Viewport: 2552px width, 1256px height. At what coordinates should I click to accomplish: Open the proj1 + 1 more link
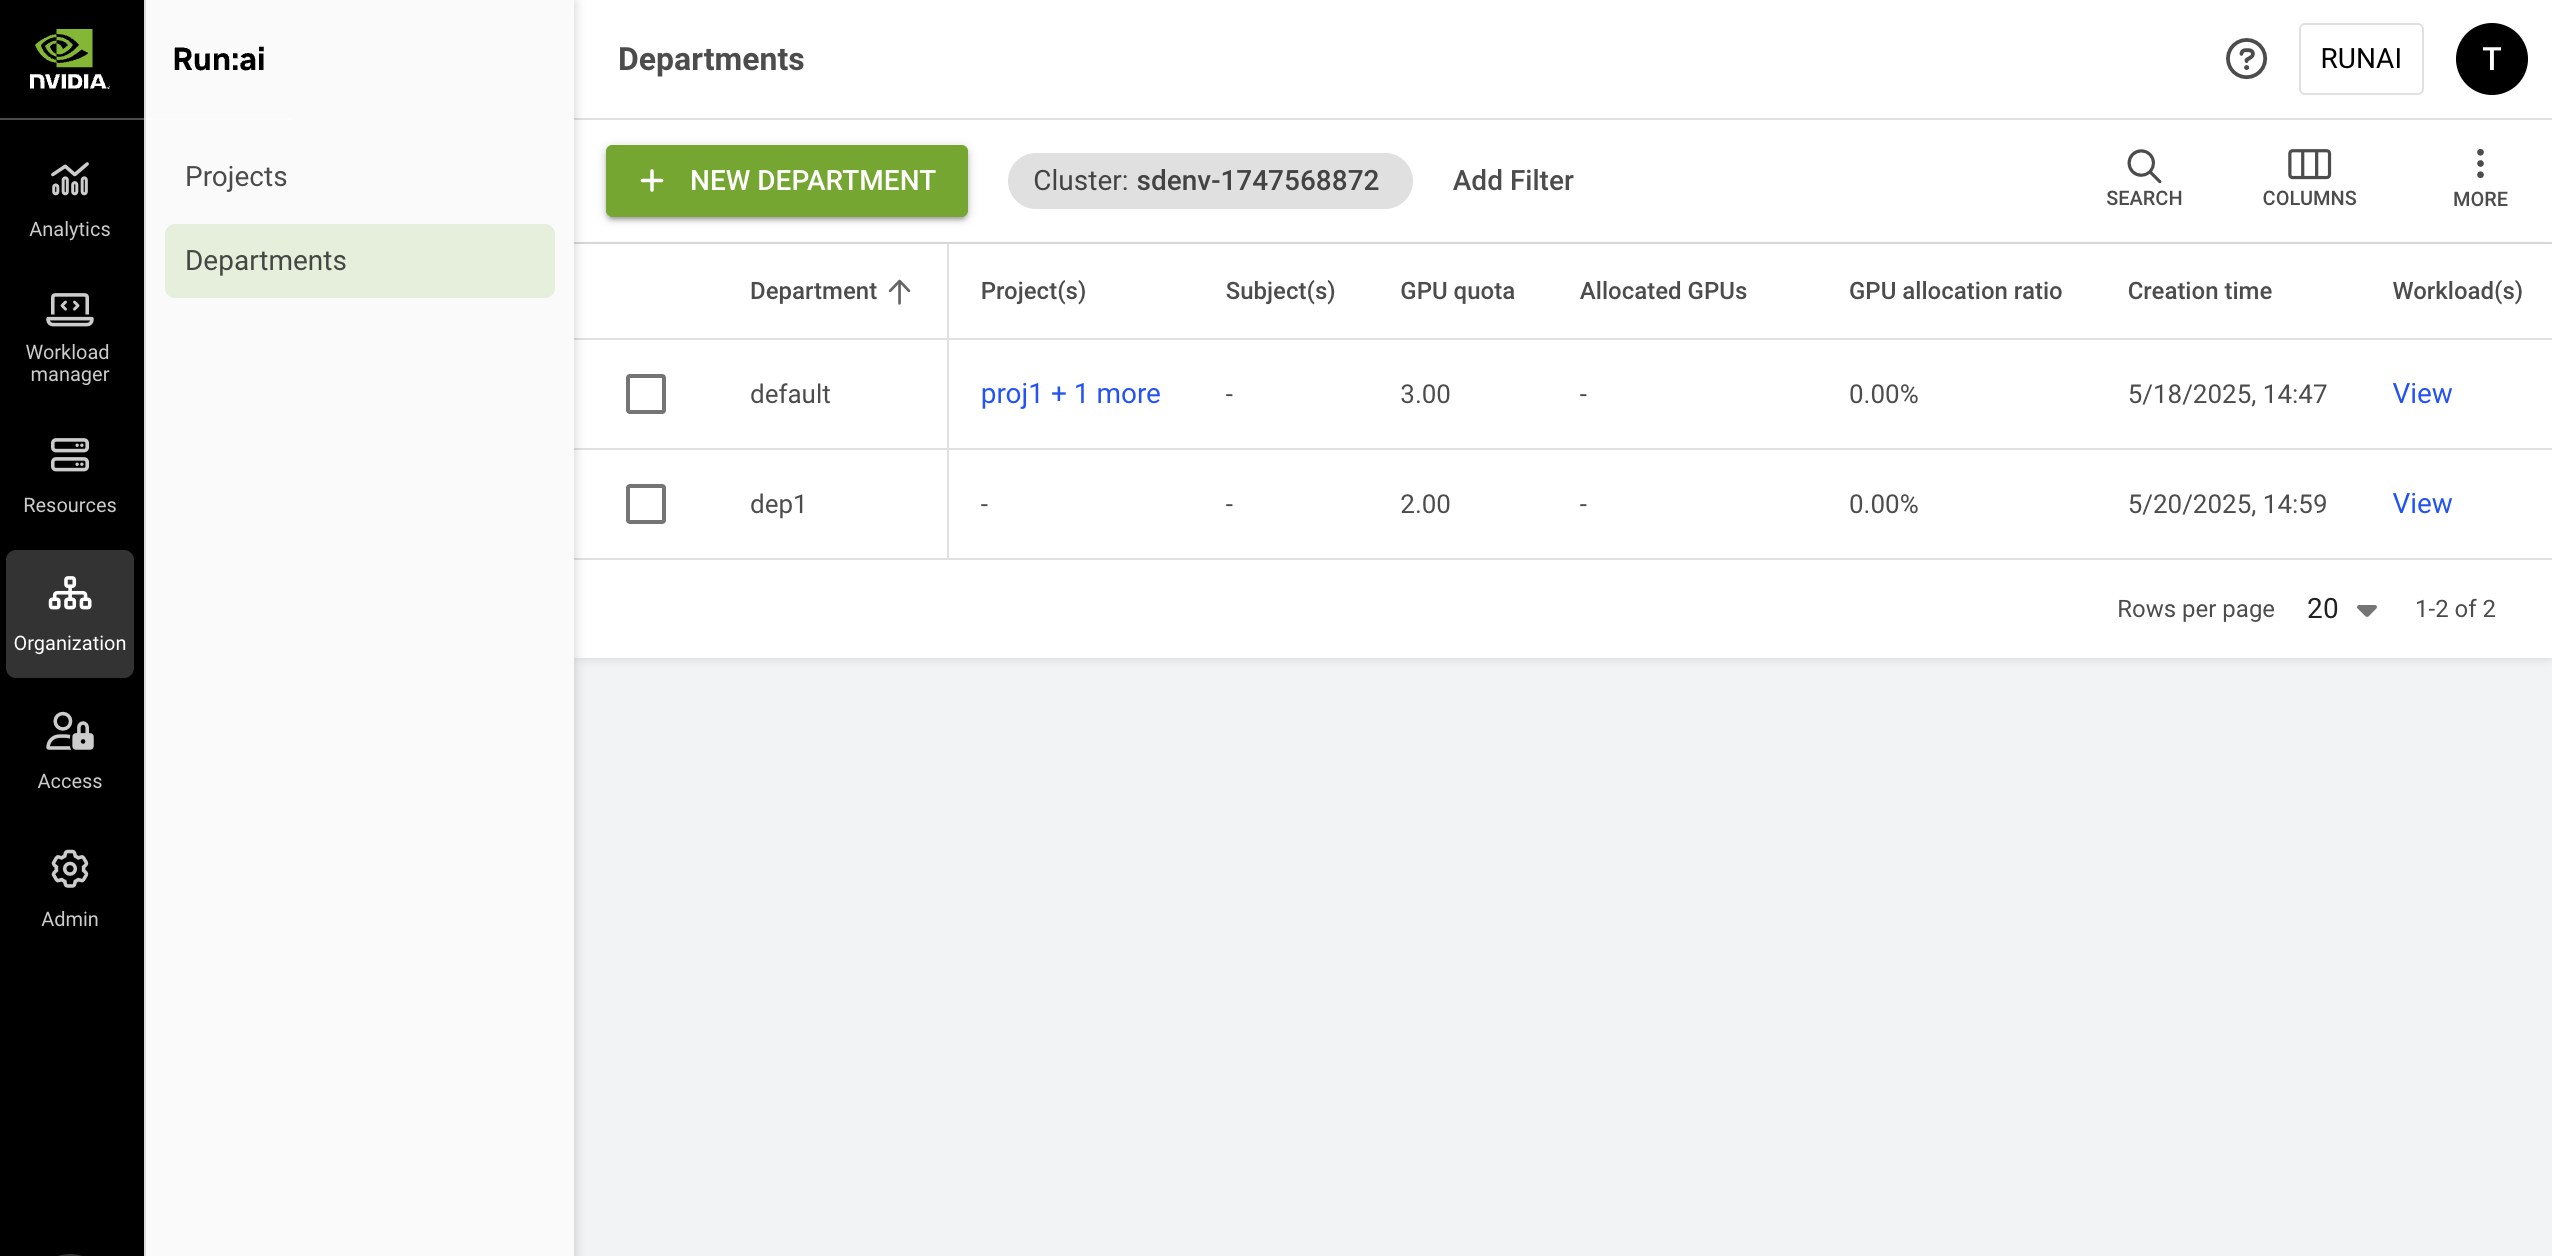(1070, 394)
